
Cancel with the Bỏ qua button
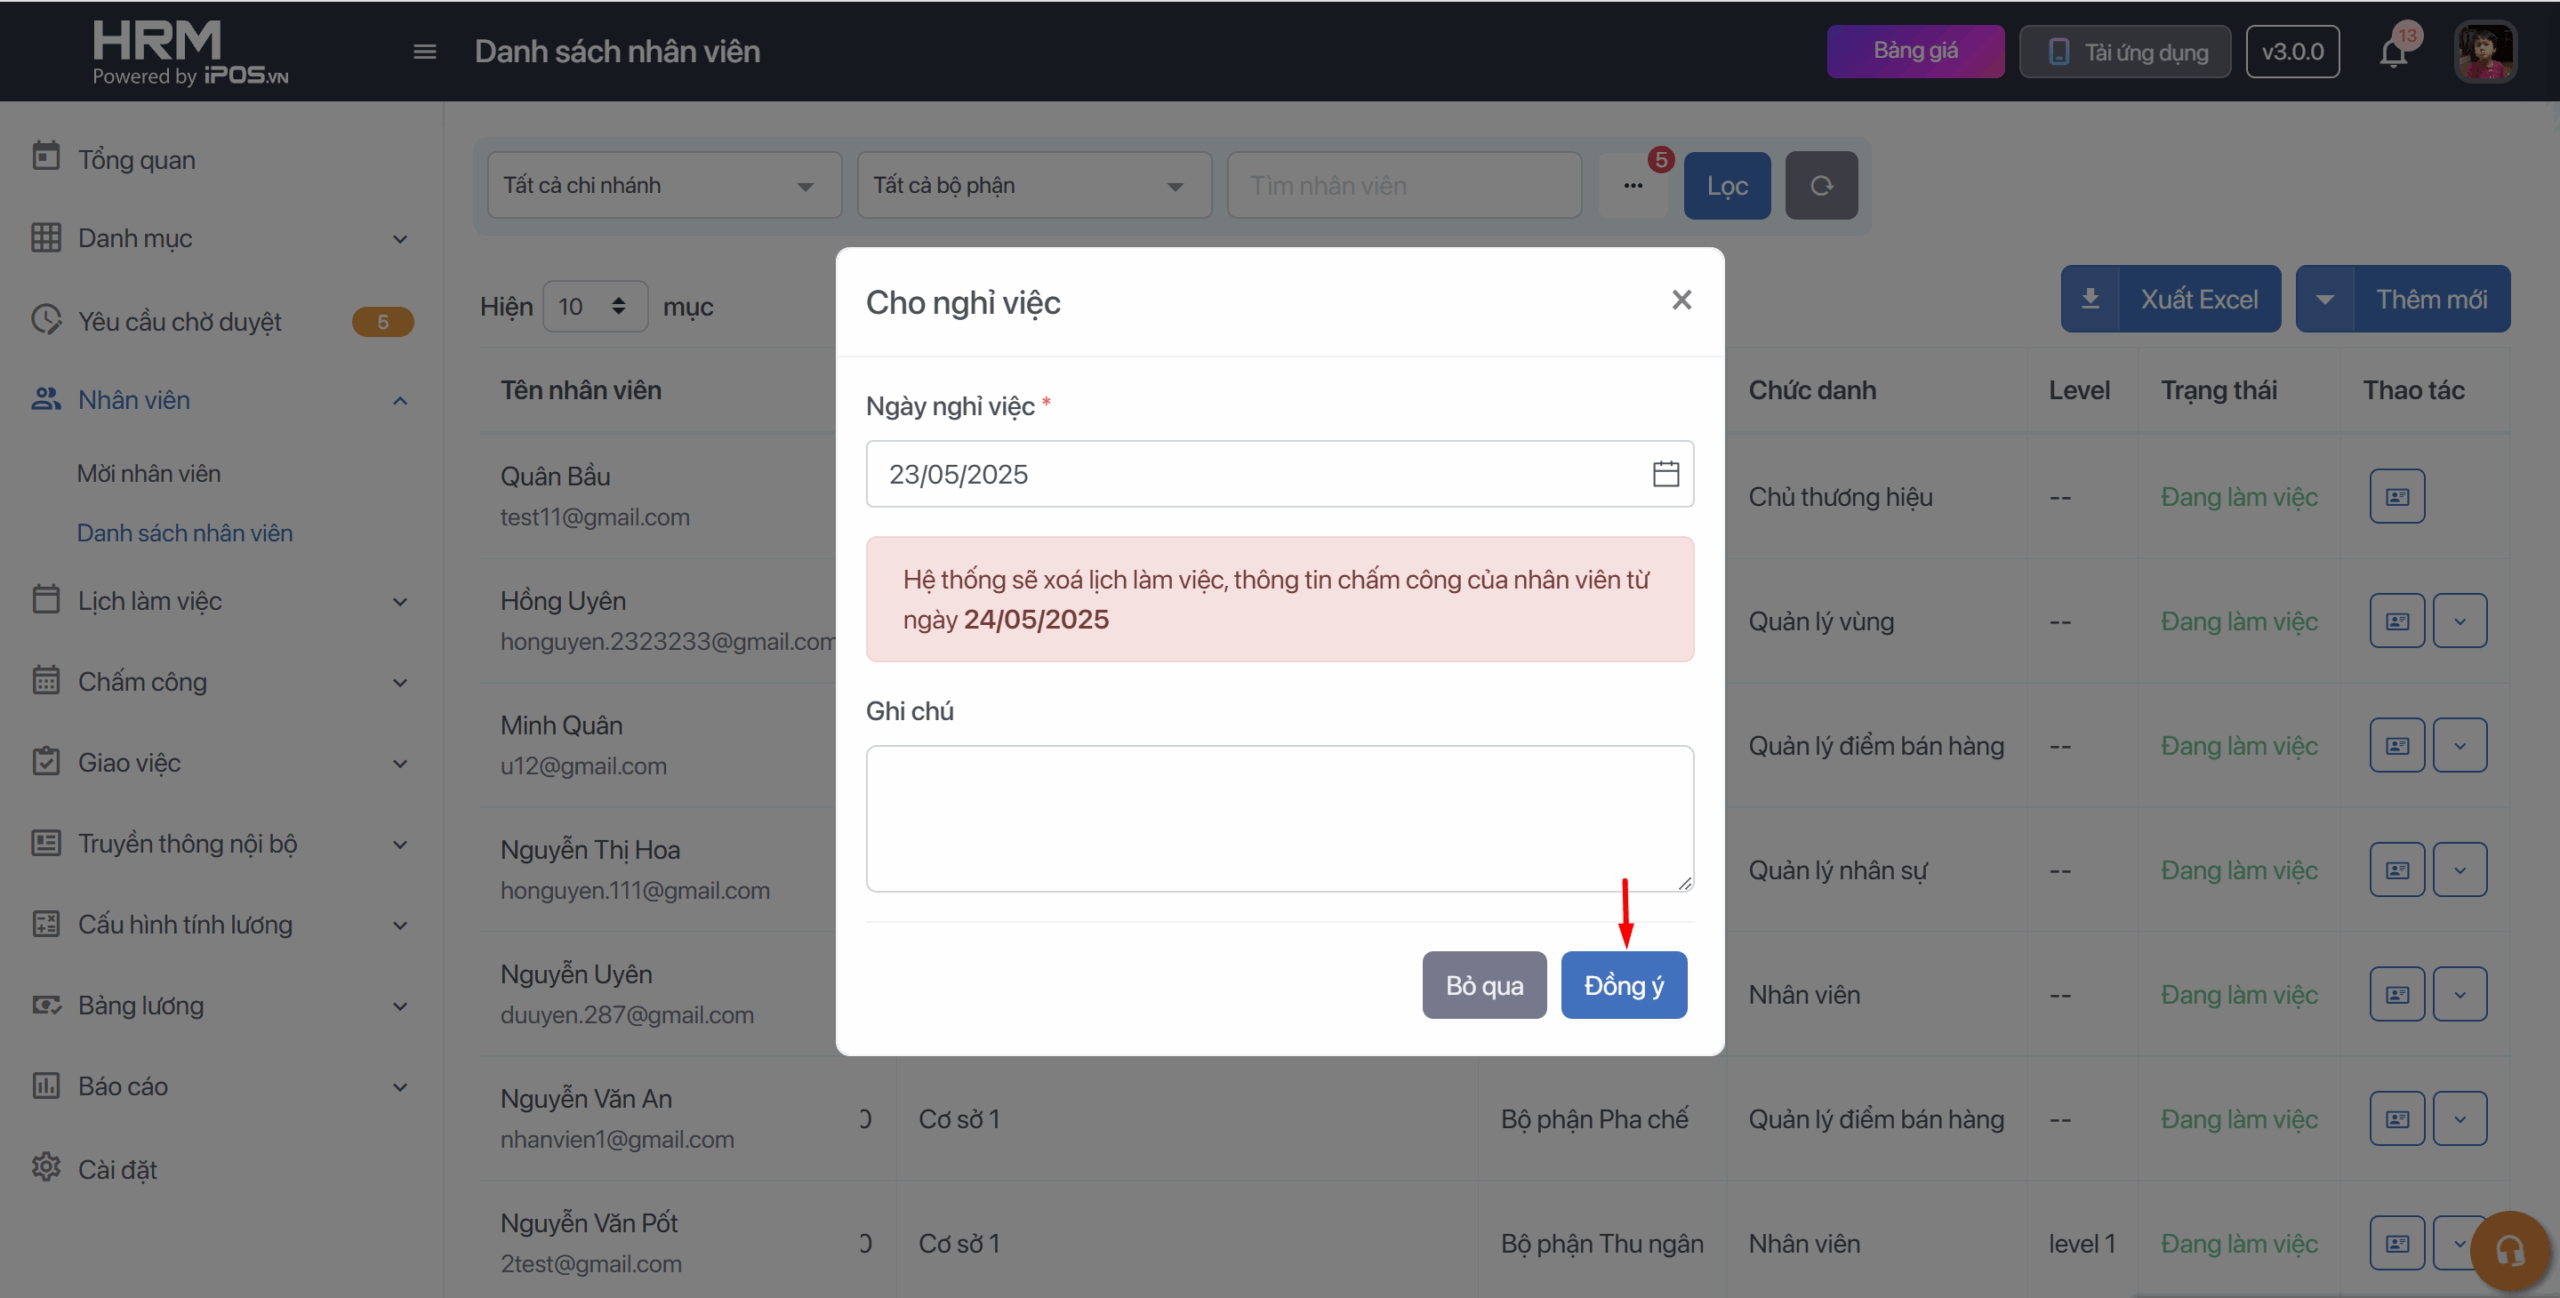coord(1484,985)
